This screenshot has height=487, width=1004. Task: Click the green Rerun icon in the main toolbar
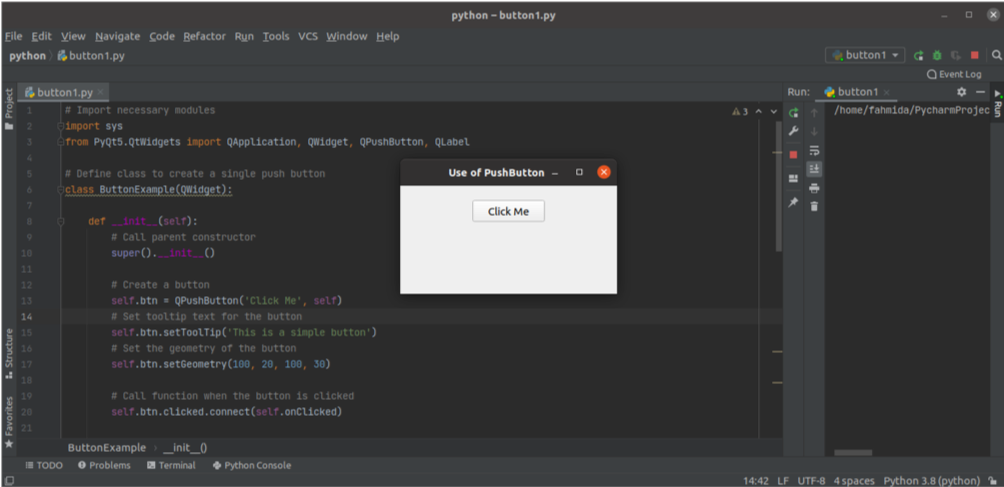(x=918, y=56)
